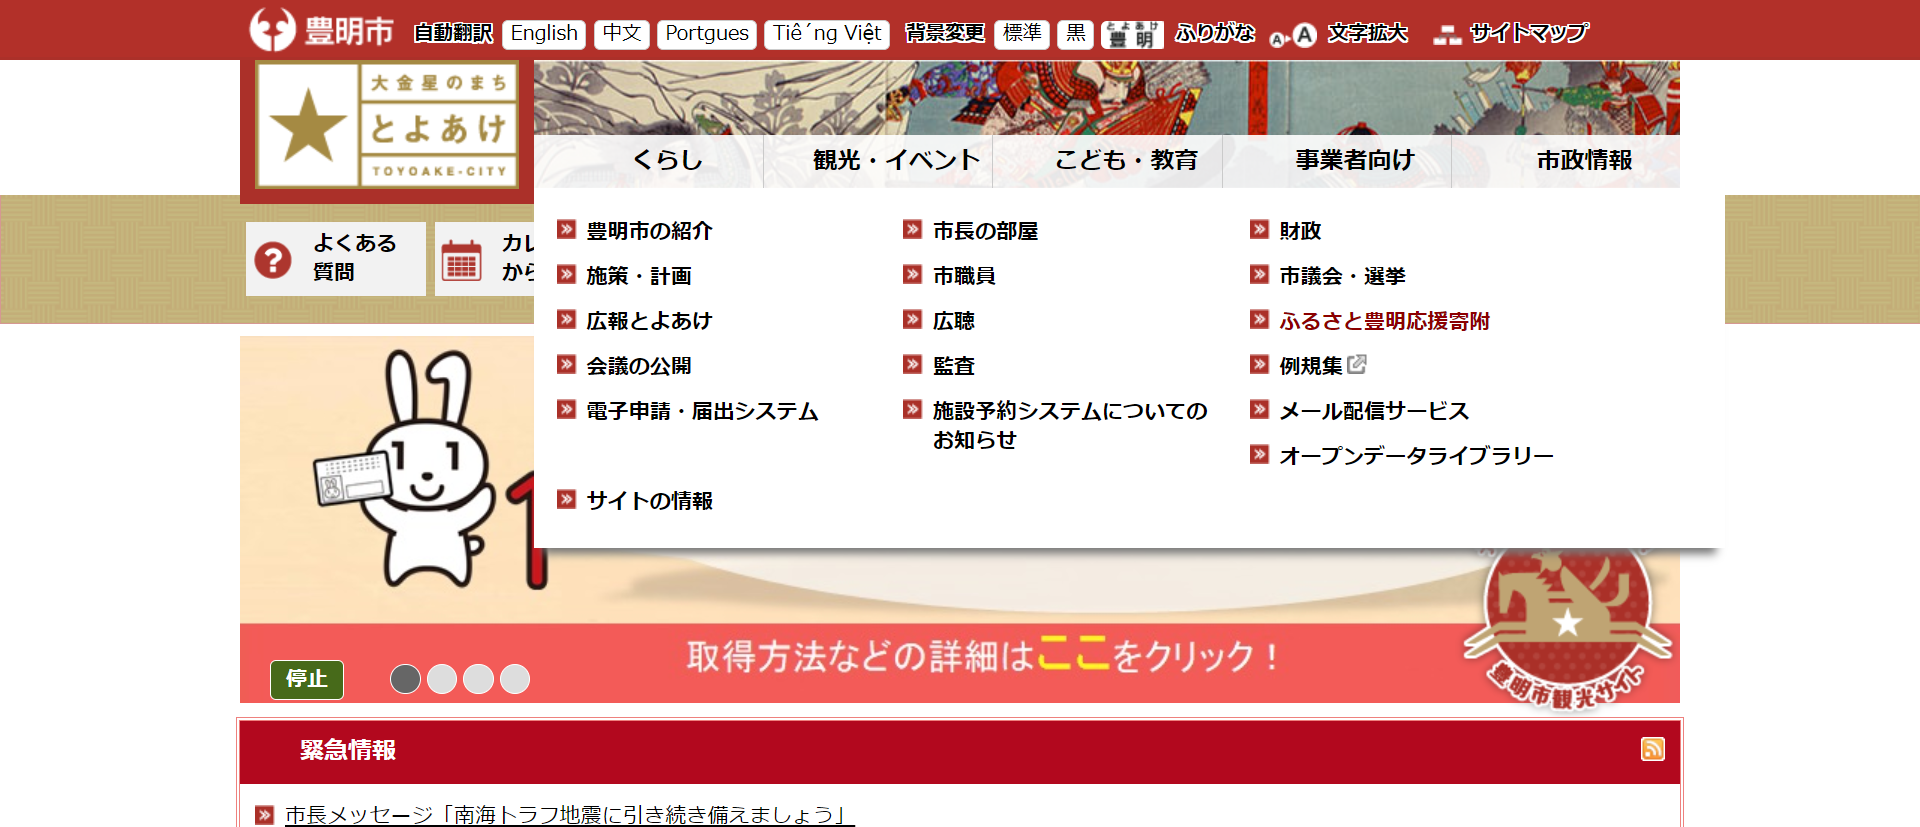Open オープンデータライブラリー link

[1416, 456]
